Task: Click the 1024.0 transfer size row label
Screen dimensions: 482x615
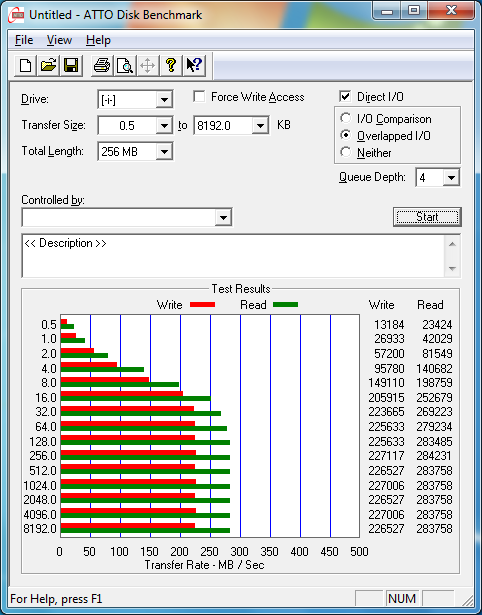Action: 40,486
